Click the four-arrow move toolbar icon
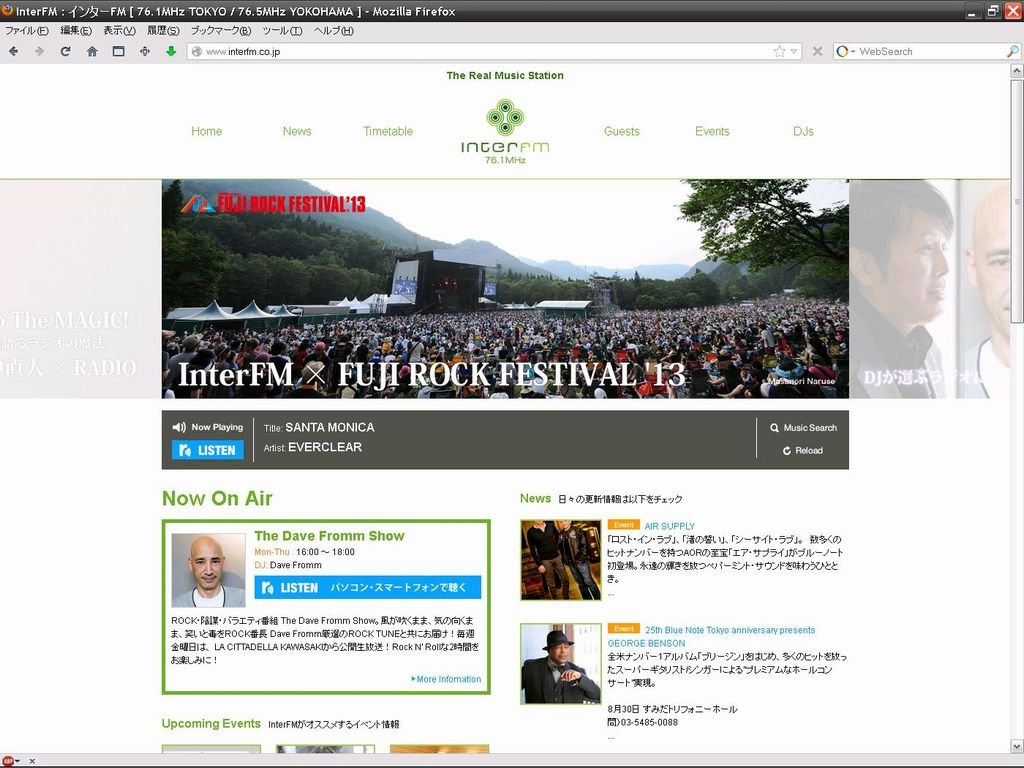This screenshot has width=1024, height=768. point(144,51)
